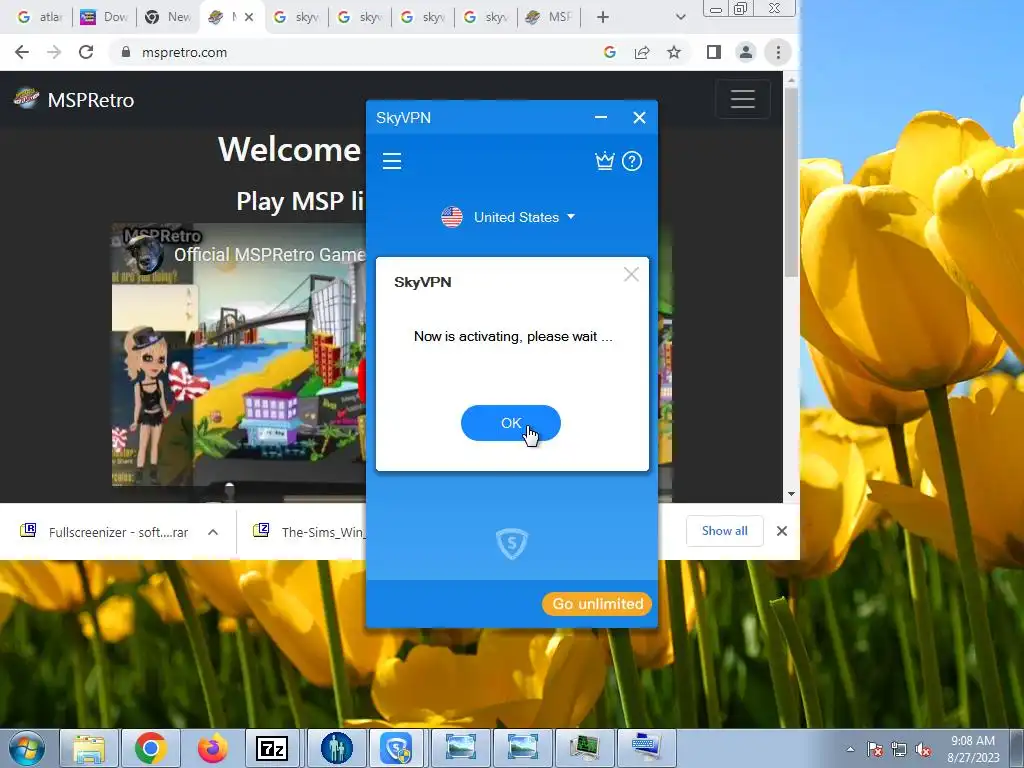Click the page vertical scrollbar thumb
Viewport: 1024px width, 768px height.
(x=791, y=183)
